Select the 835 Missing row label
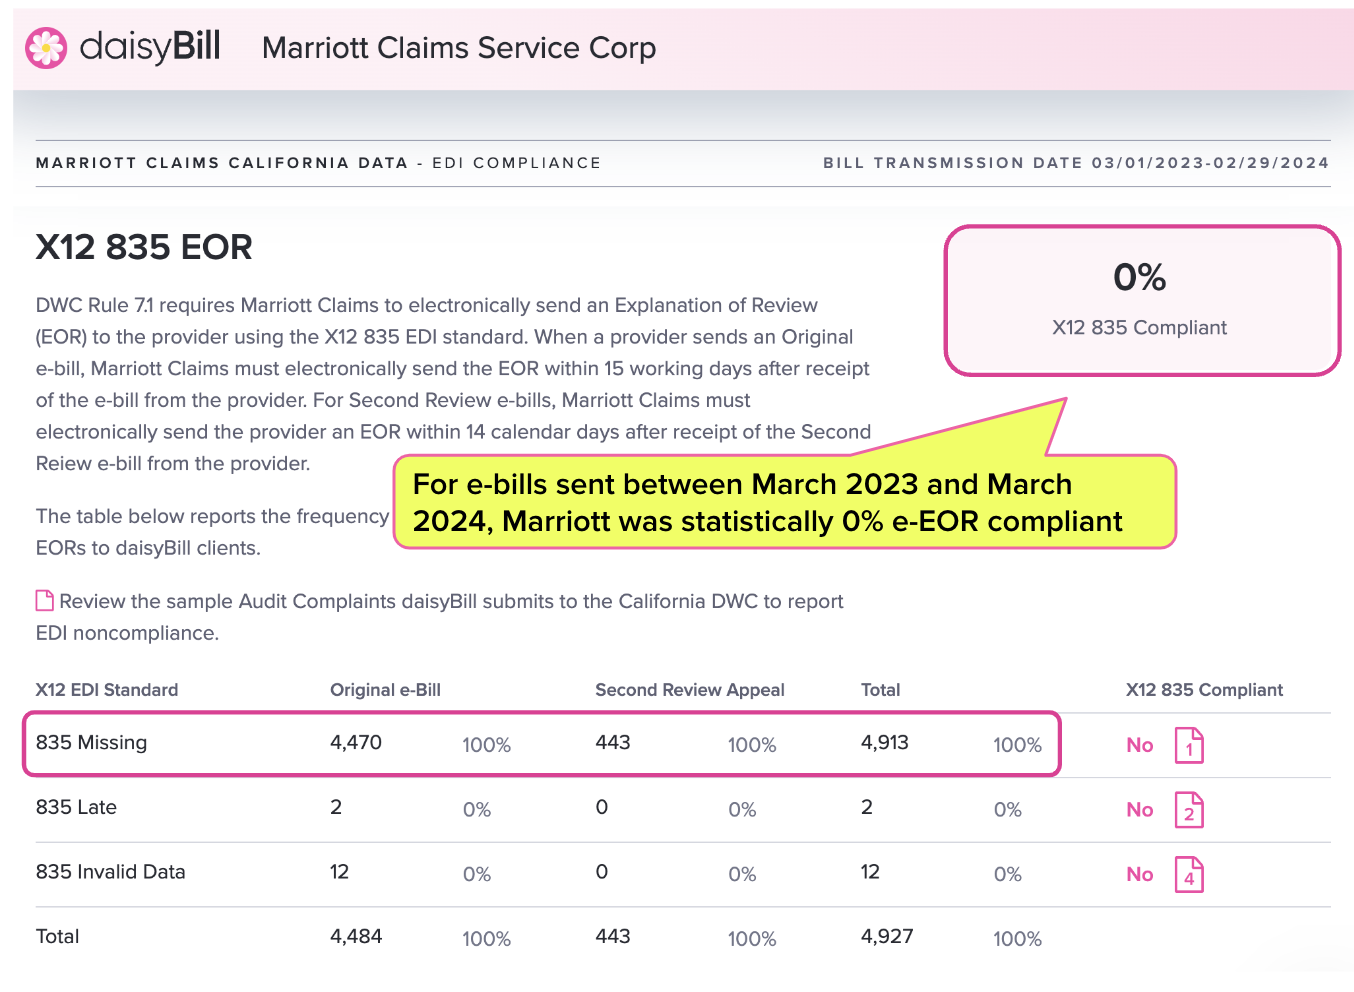The width and height of the screenshot is (1354, 992). tap(91, 743)
